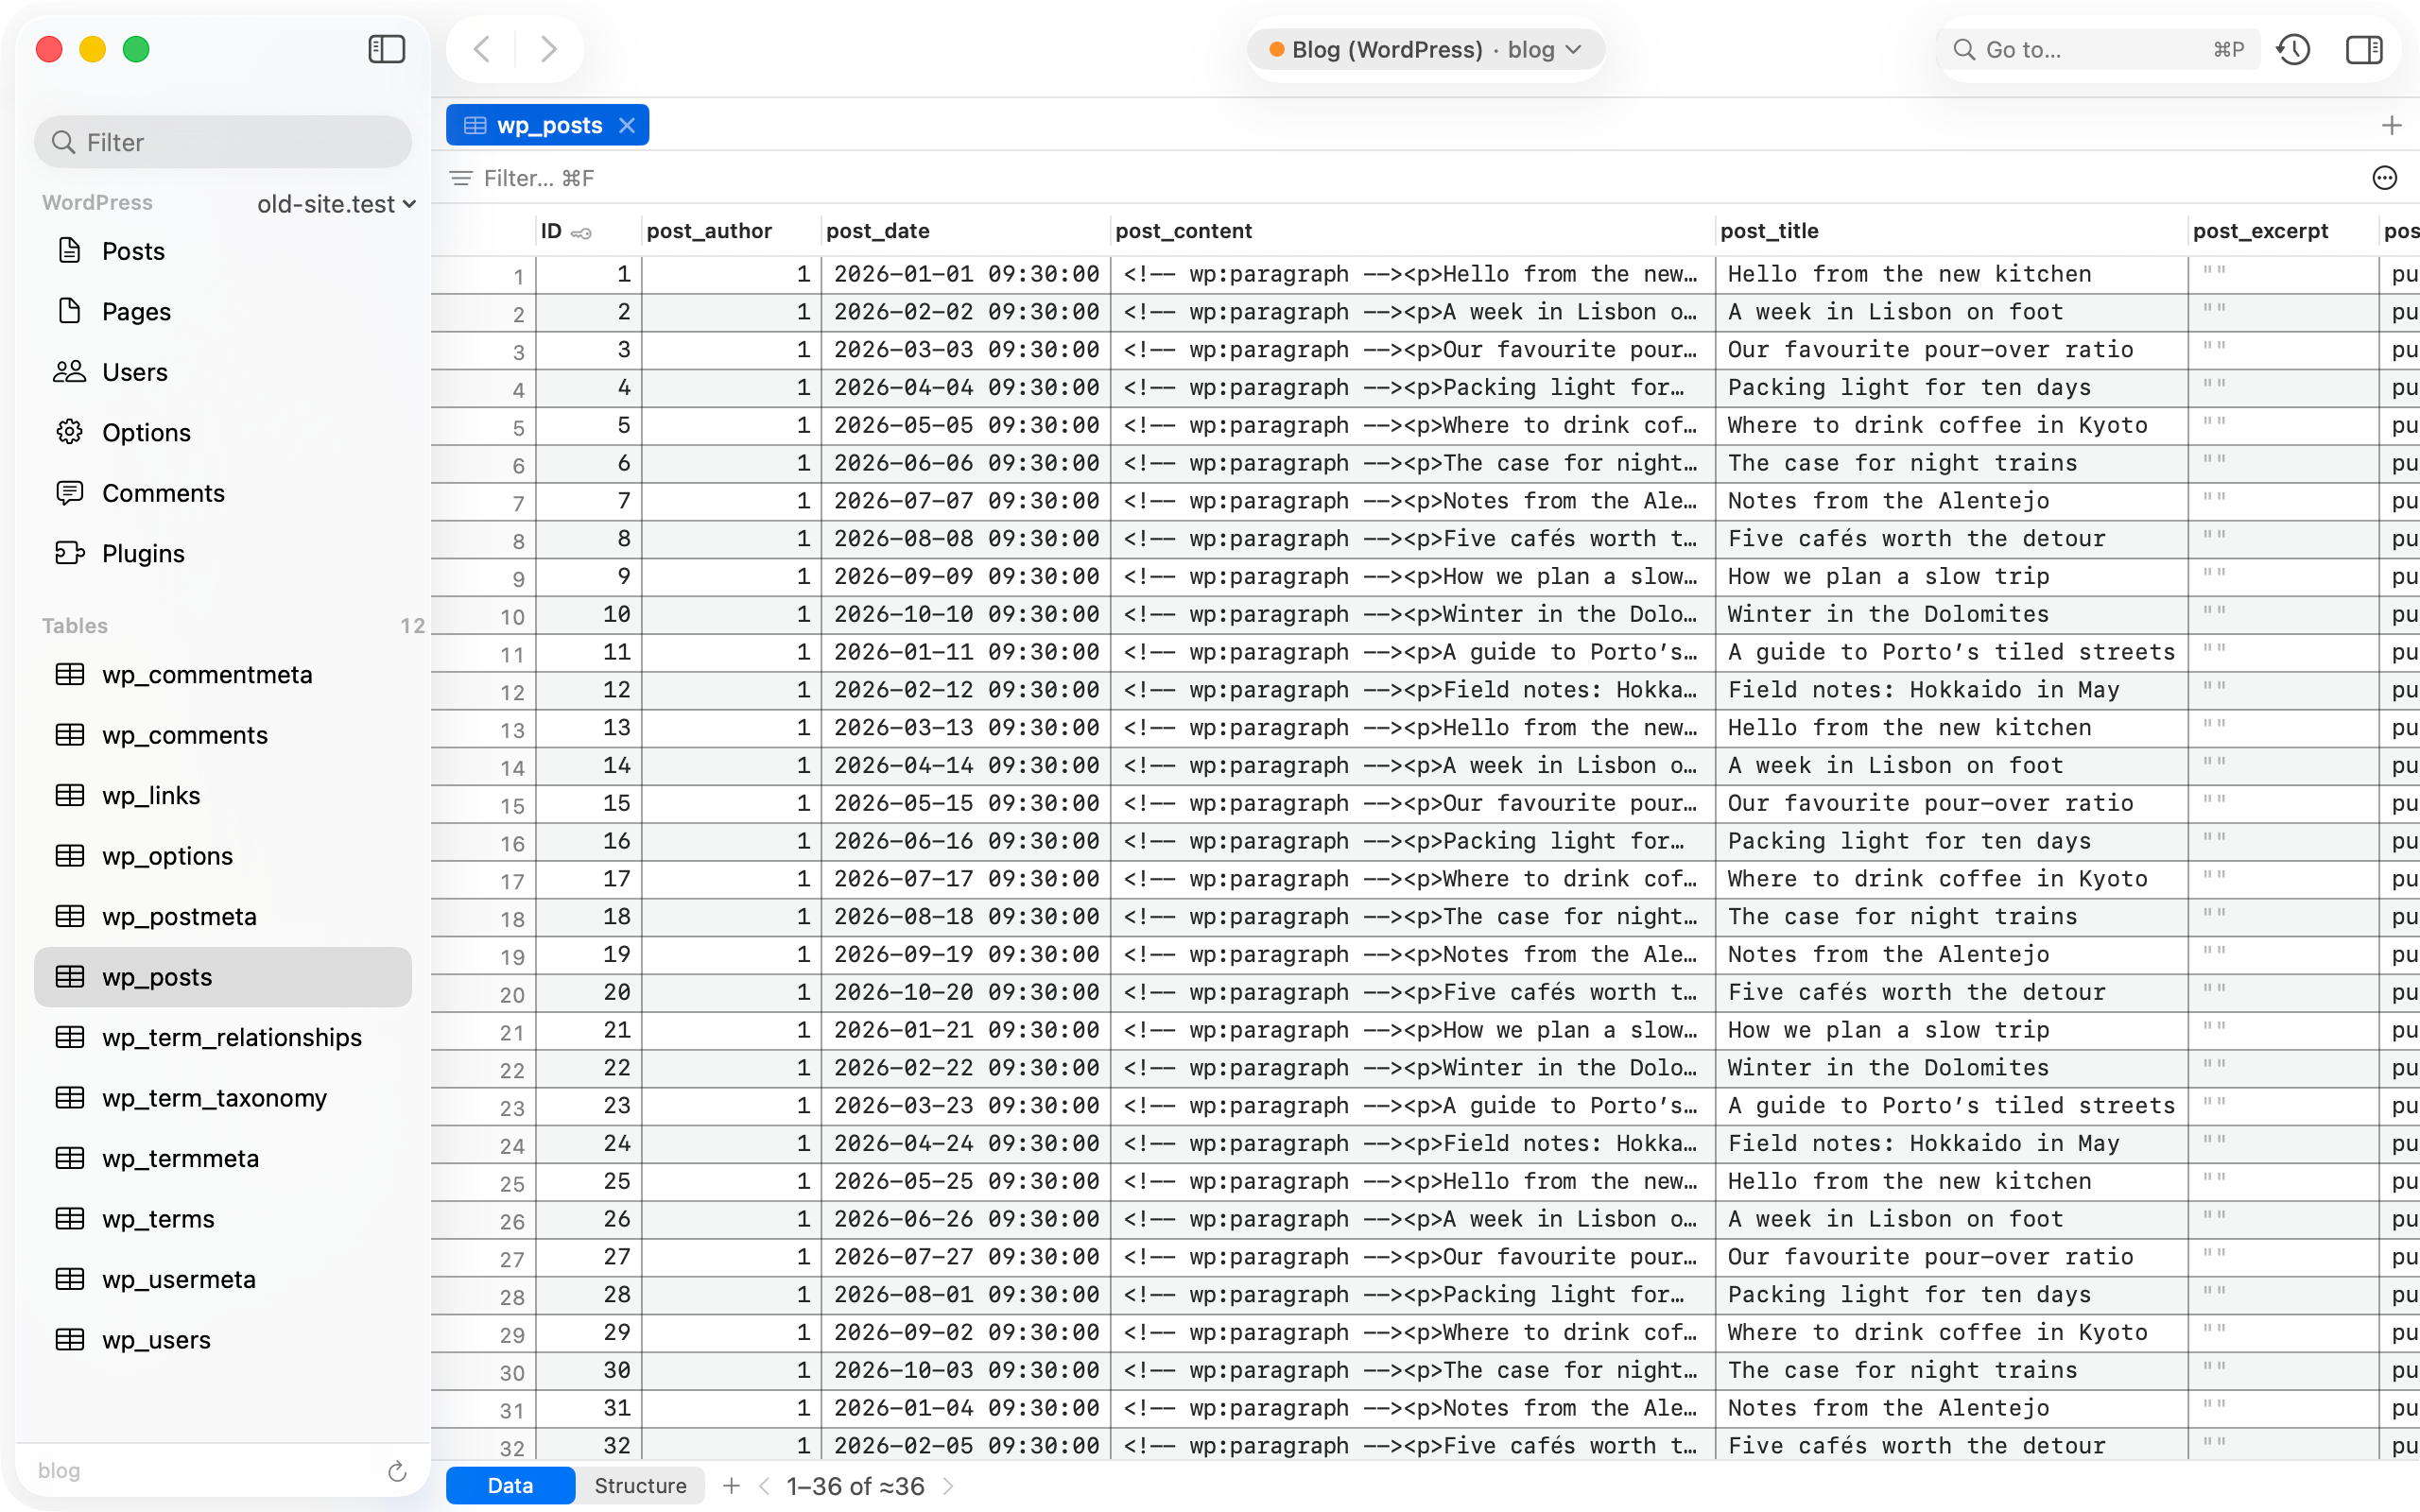The image size is (2420, 1512).
Task: Select the wp_terms table
Action: click(223, 1219)
